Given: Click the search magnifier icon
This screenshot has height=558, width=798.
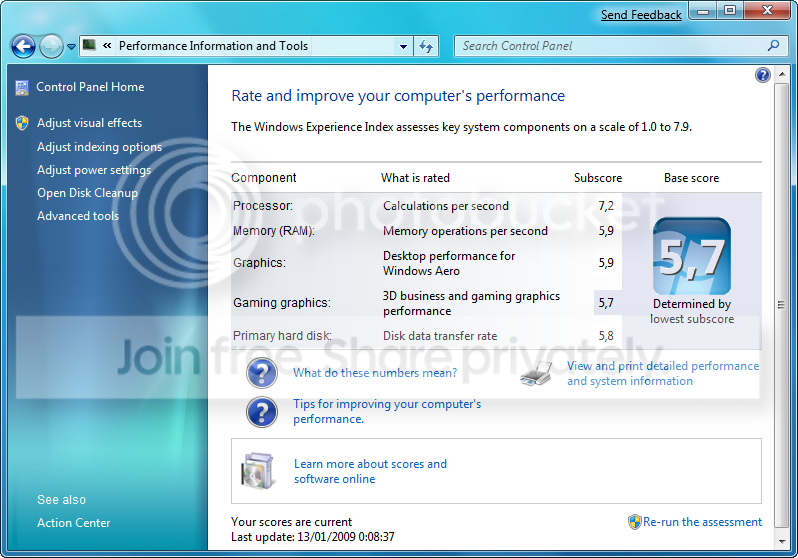Looking at the screenshot, I should point(774,46).
